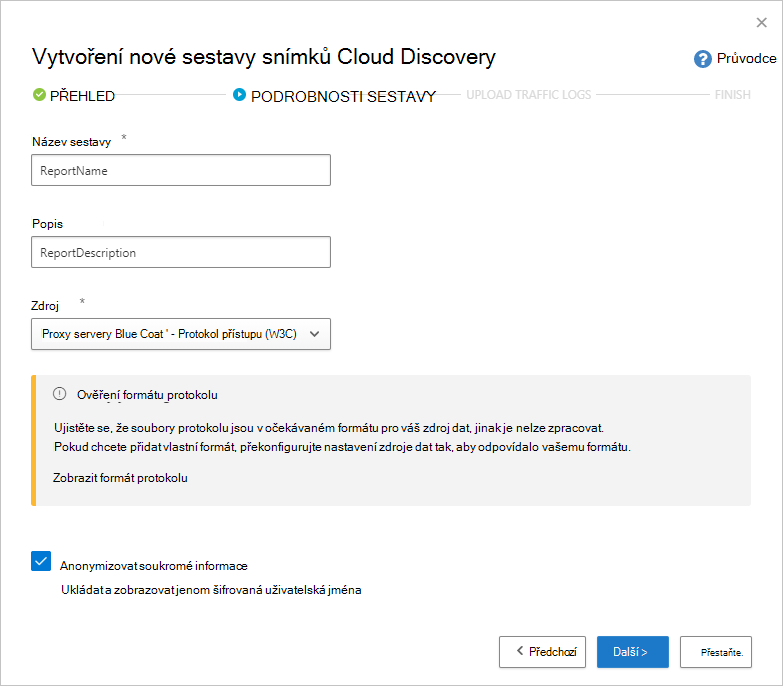The image size is (783, 686).
Task: Close the dialog with the X icon
Action: pos(761,22)
